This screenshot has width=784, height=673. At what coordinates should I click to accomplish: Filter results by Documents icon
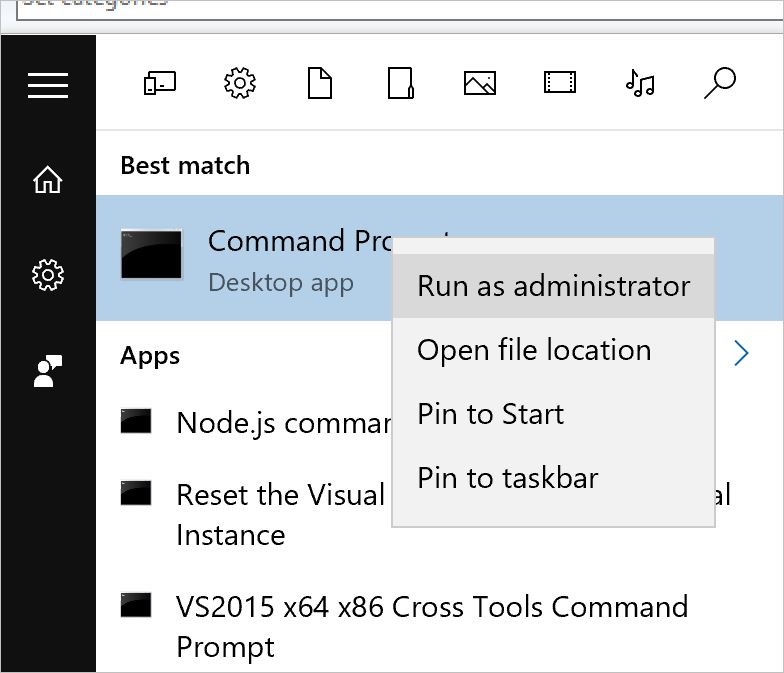pyautogui.click(x=319, y=83)
